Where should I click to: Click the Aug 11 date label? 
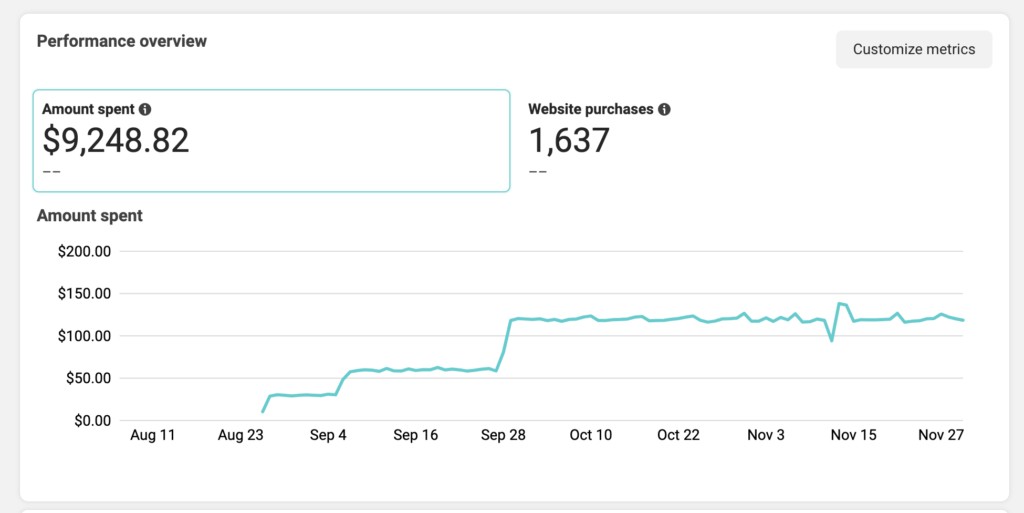pyautogui.click(x=153, y=435)
